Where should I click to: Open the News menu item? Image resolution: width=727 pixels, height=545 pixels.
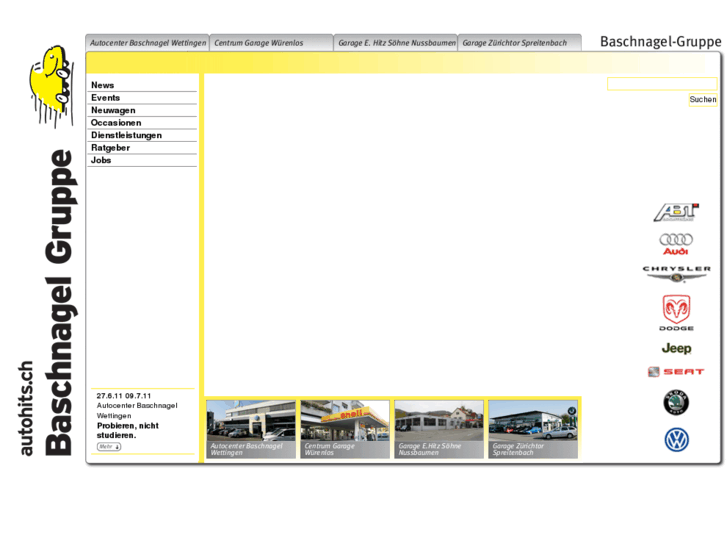pyautogui.click(x=142, y=85)
